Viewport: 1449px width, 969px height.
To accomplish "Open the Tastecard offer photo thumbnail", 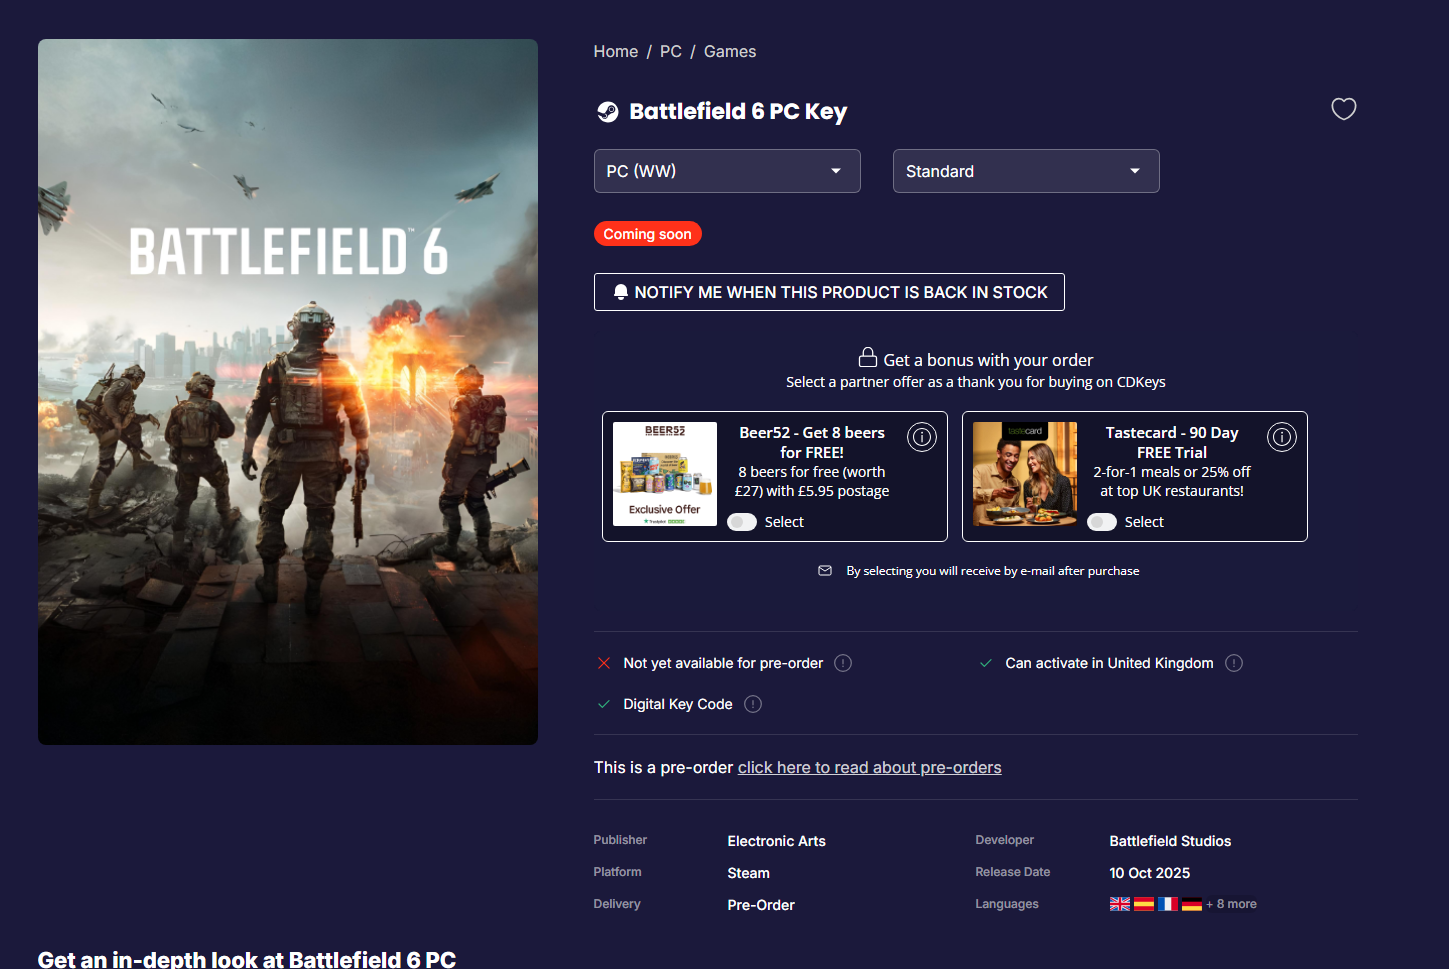I will click(x=1025, y=474).
